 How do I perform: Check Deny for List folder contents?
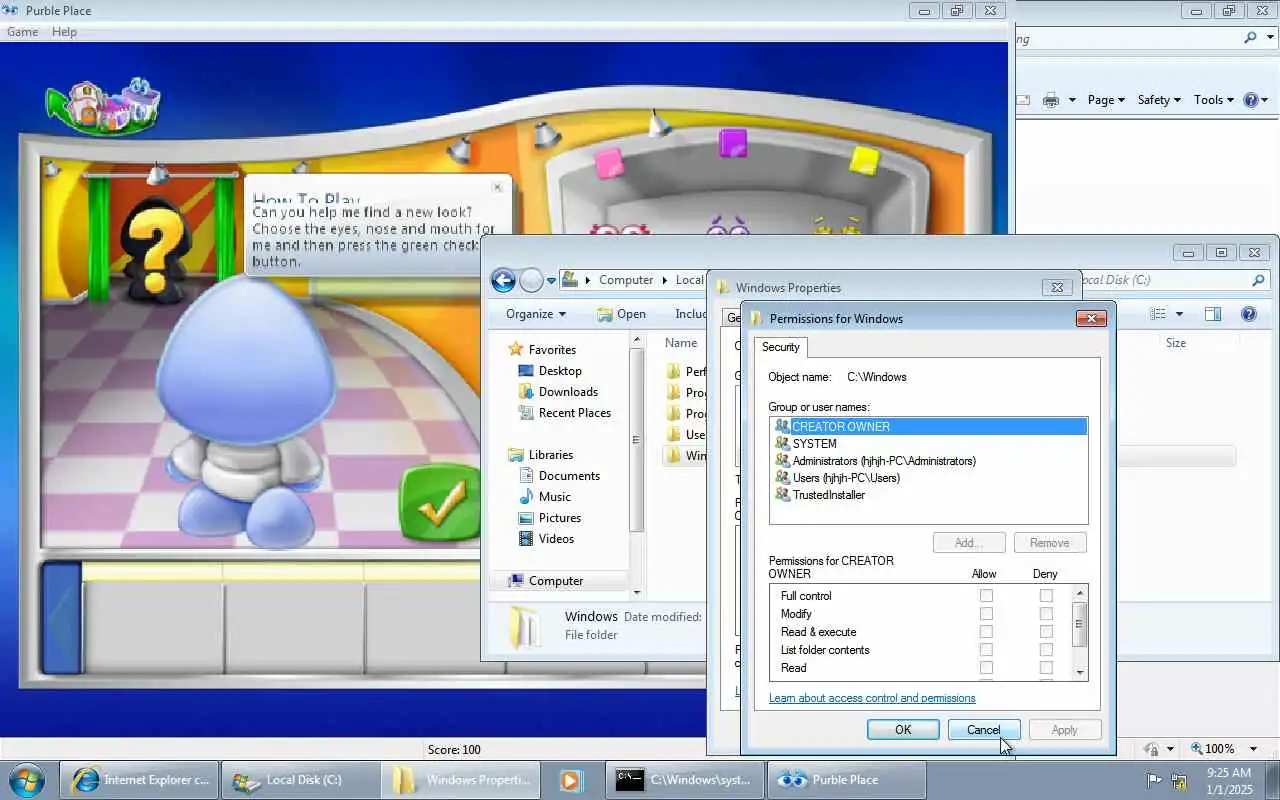[1046, 650]
